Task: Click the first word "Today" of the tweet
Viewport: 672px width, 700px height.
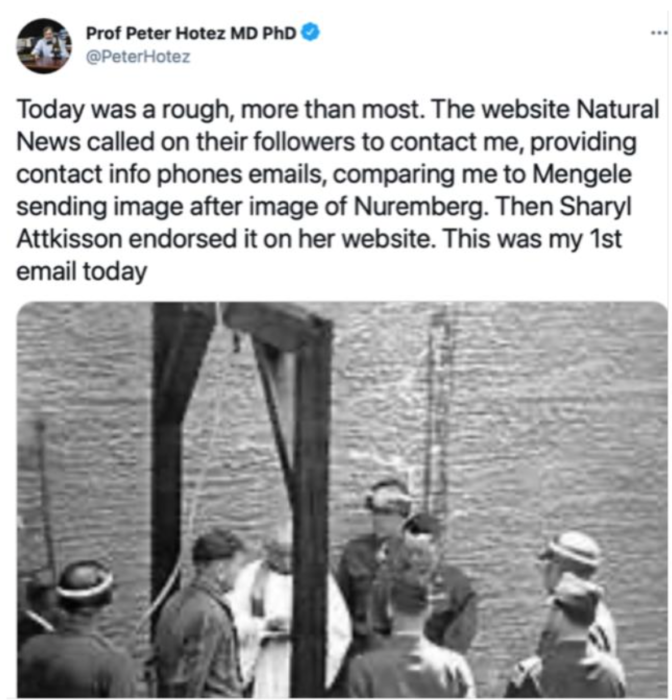Action: coord(50,110)
